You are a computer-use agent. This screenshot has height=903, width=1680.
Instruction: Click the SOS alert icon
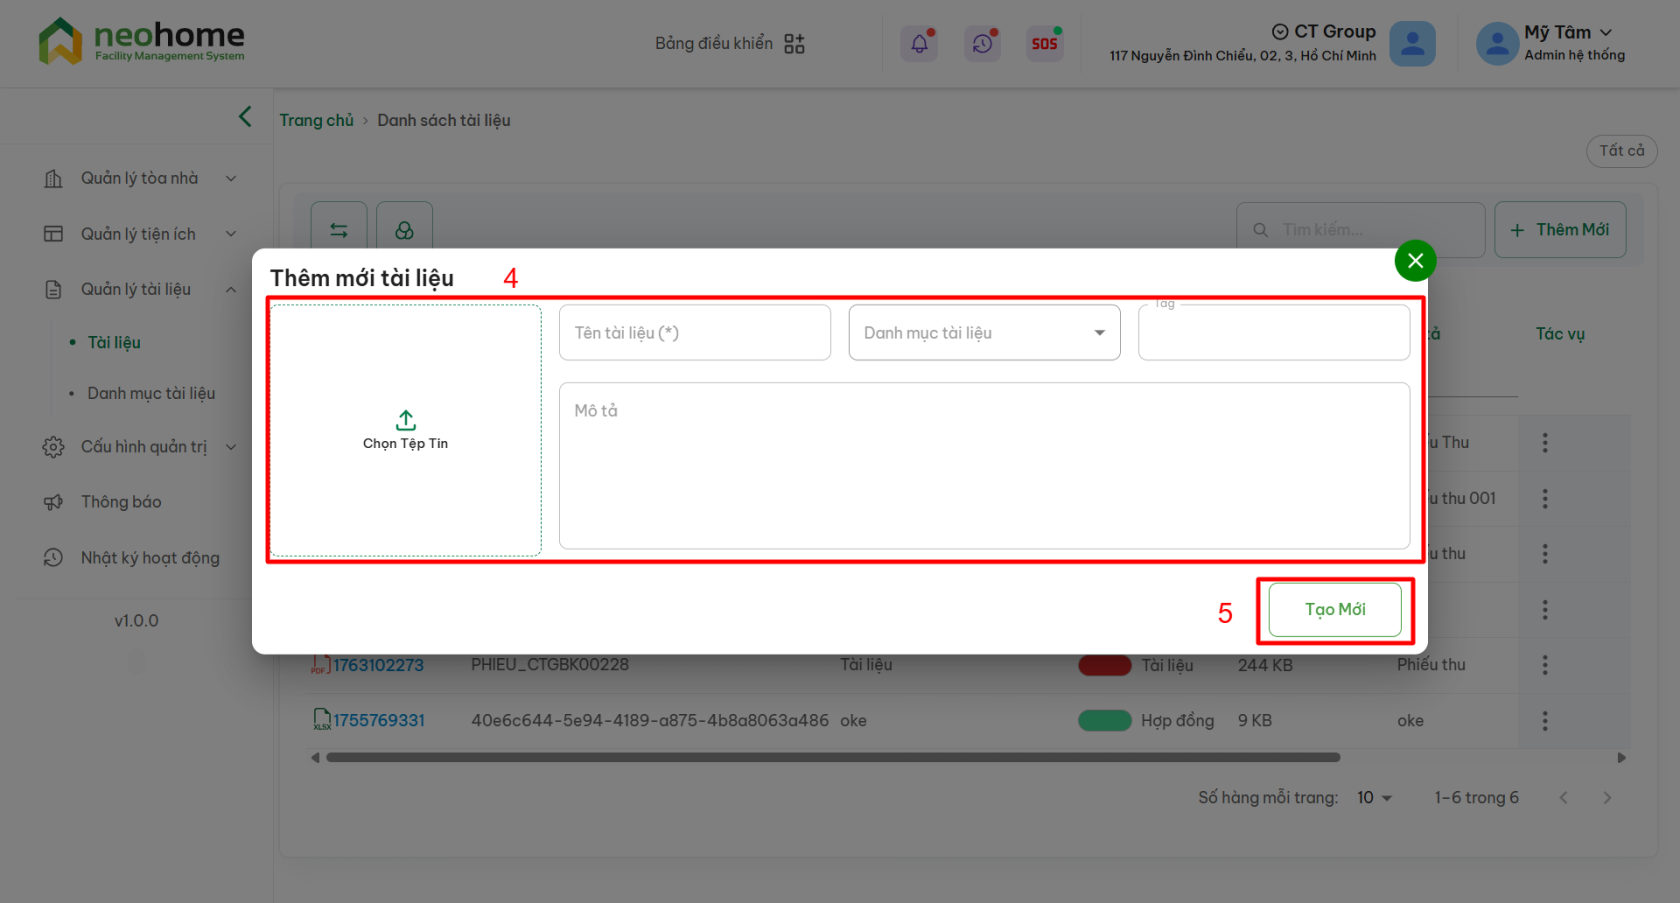pos(1044,44)
